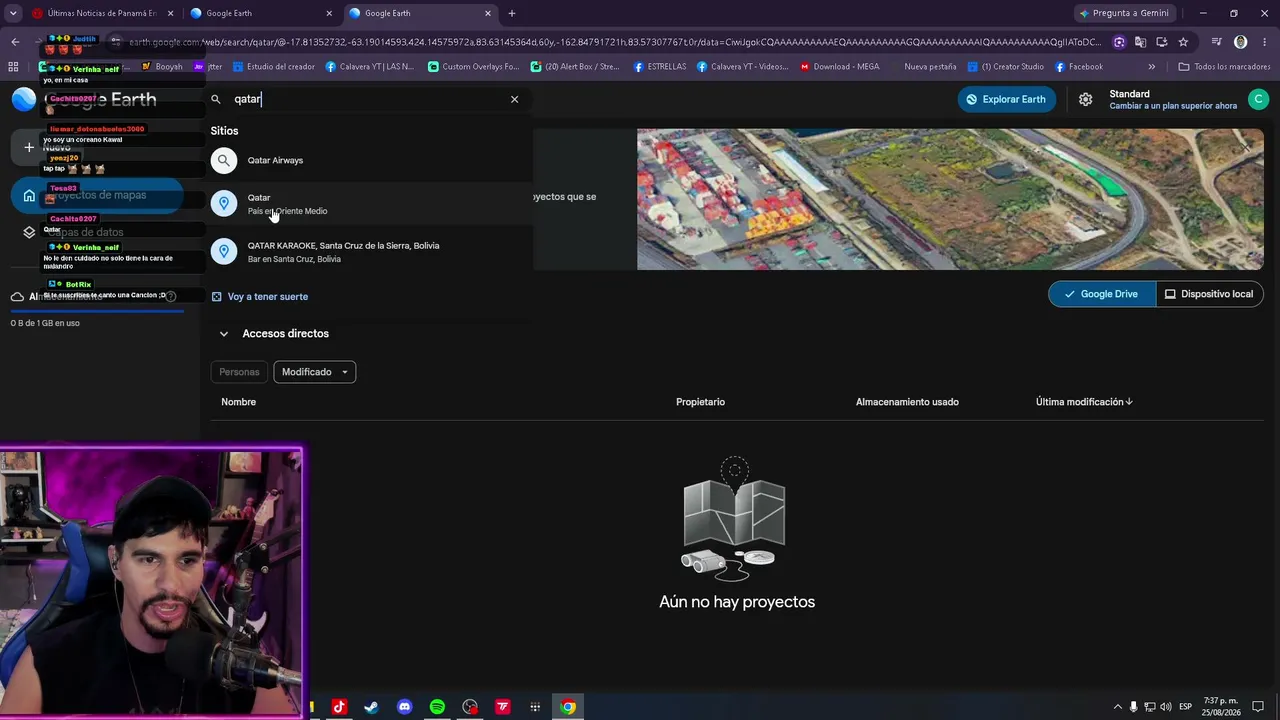
Task: Expand the hidden bookmarks chevron
Action: tap(1152, 67)
